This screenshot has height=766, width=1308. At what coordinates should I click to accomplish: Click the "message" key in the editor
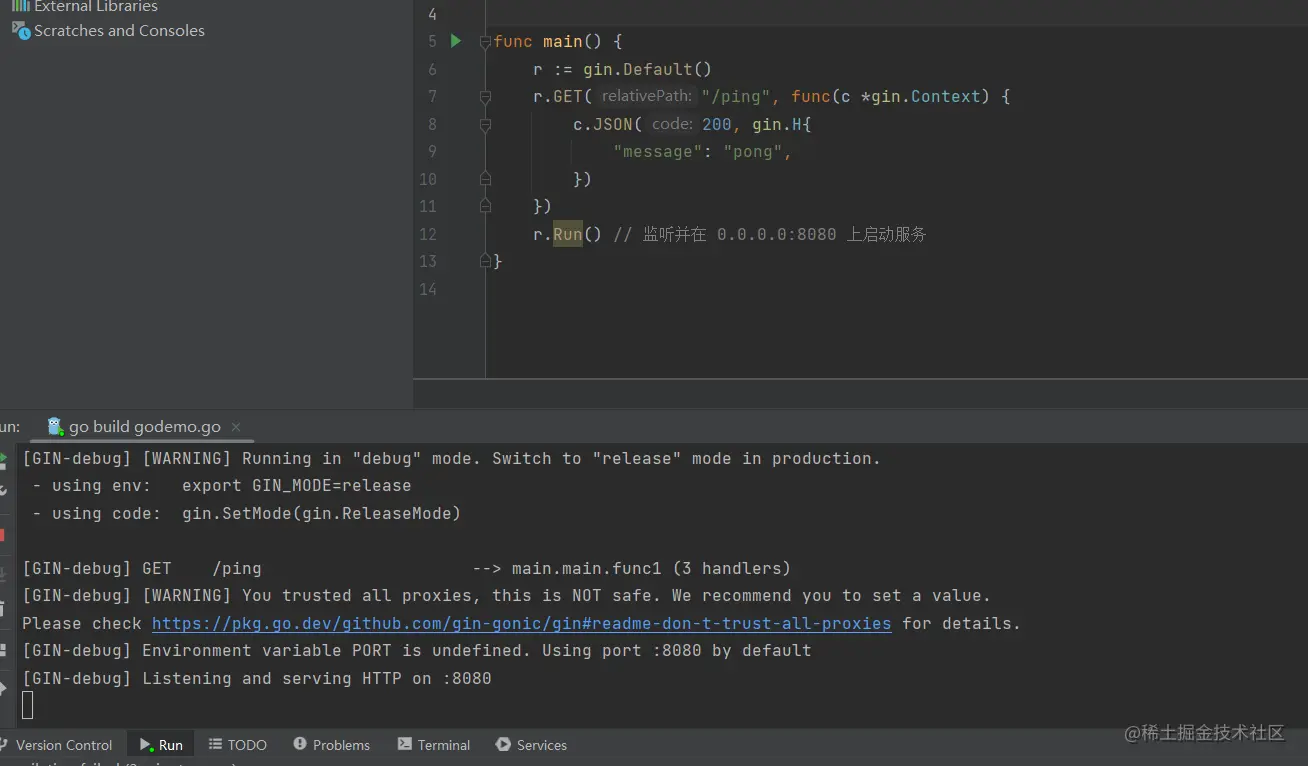pyautogui.click(x=657, y=152)
